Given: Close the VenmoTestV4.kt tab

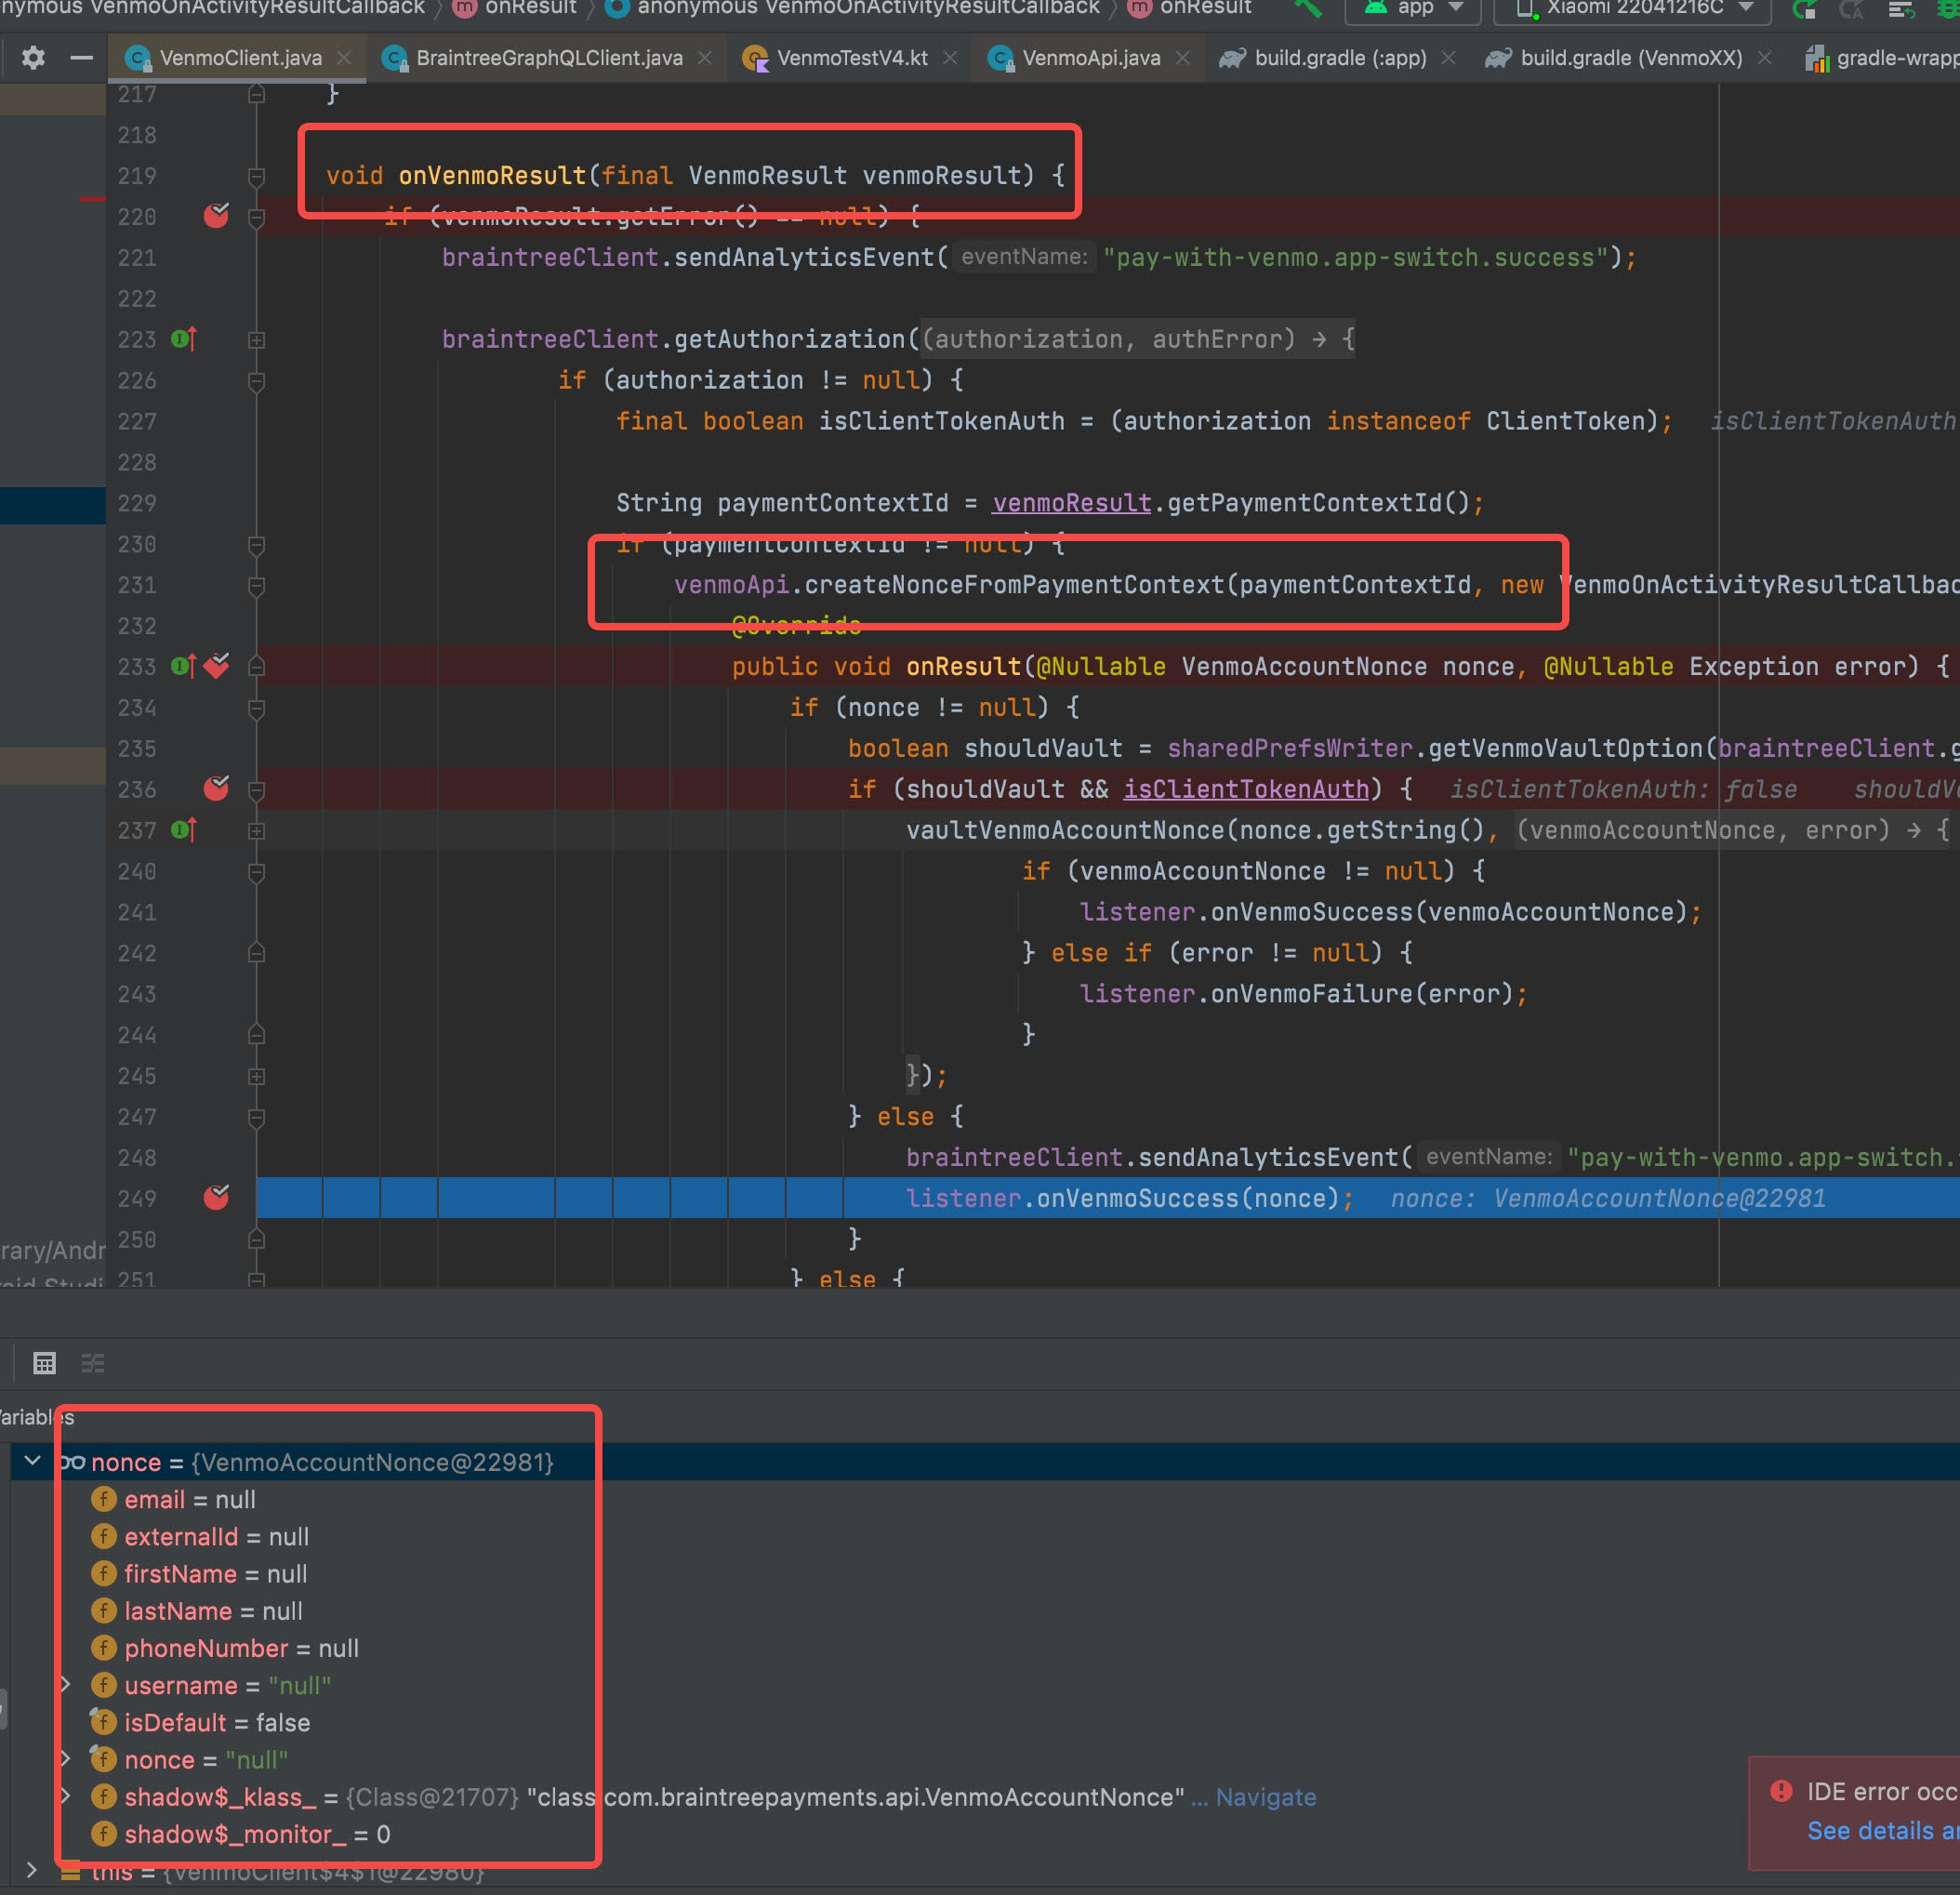Looking at the screenshot, I should [950, 58].
